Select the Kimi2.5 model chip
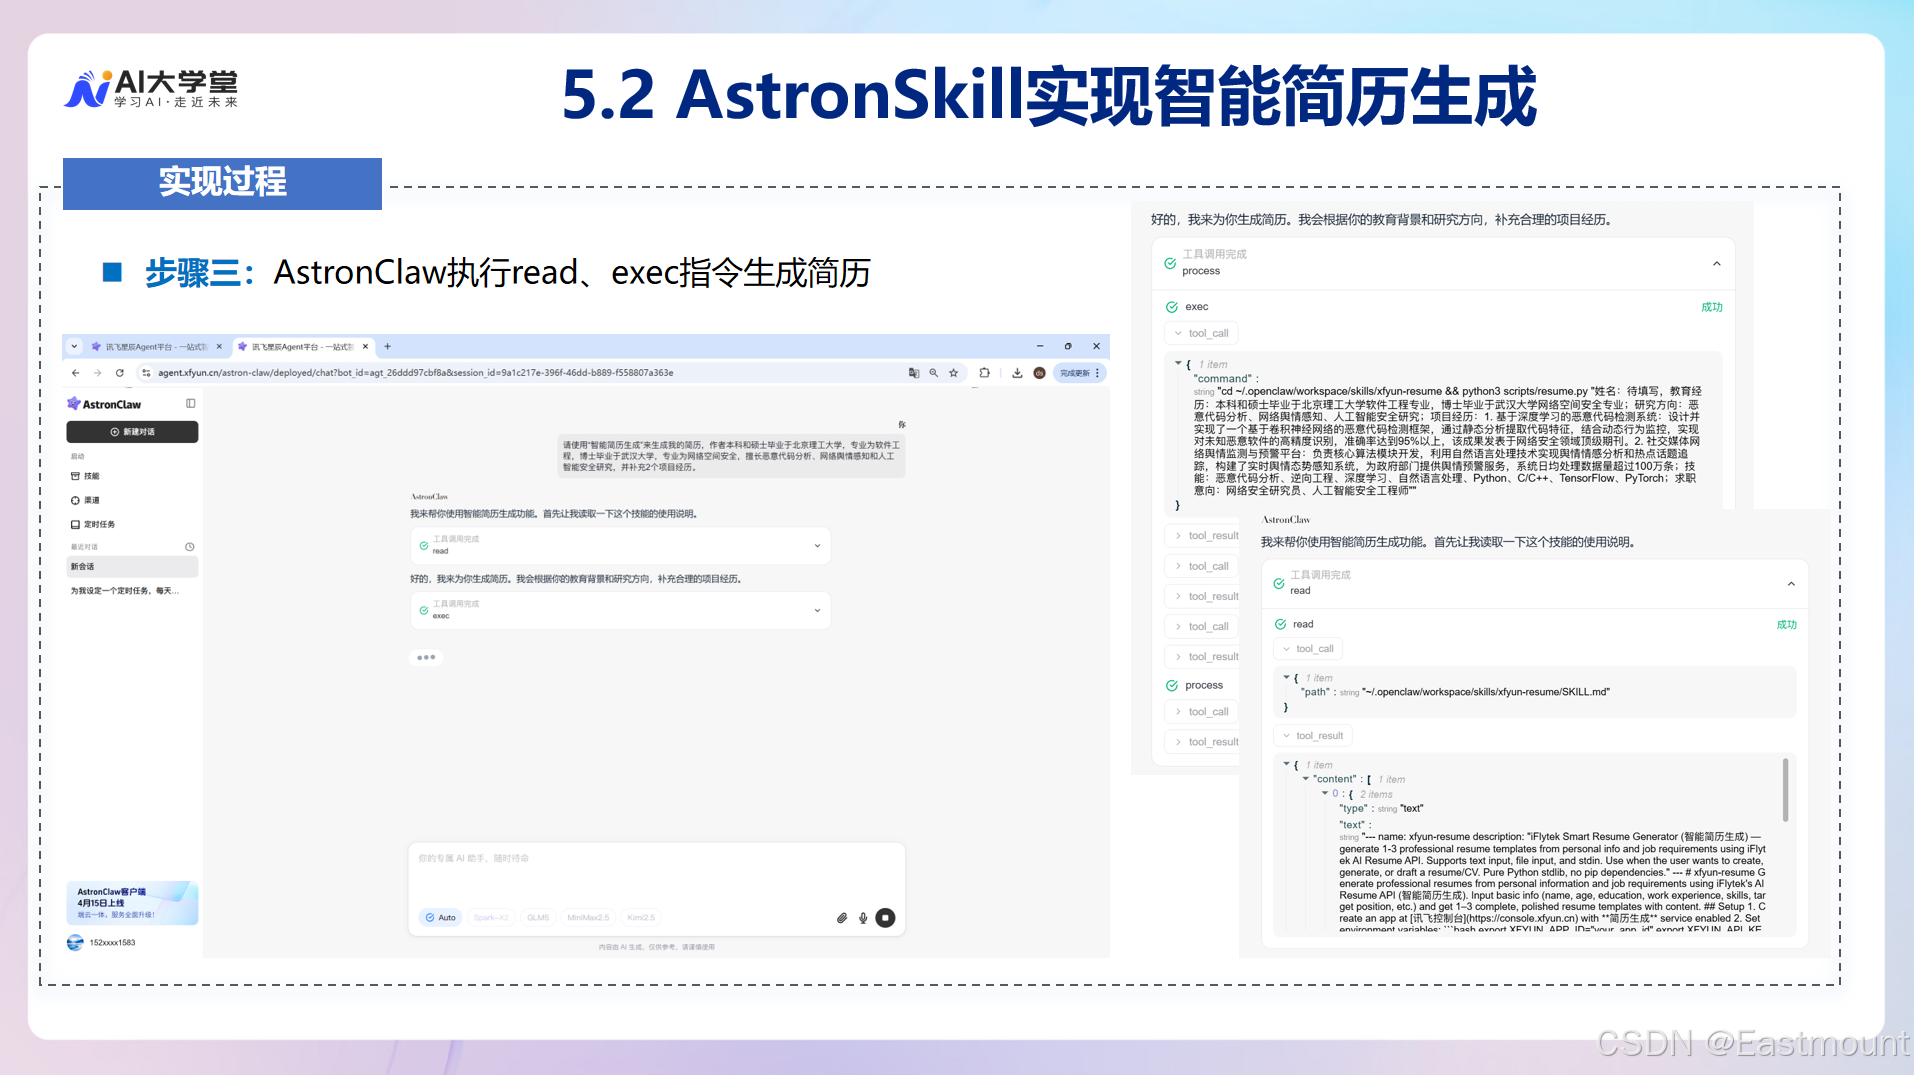This screenshot has width=1914, height=1075. 641,918
